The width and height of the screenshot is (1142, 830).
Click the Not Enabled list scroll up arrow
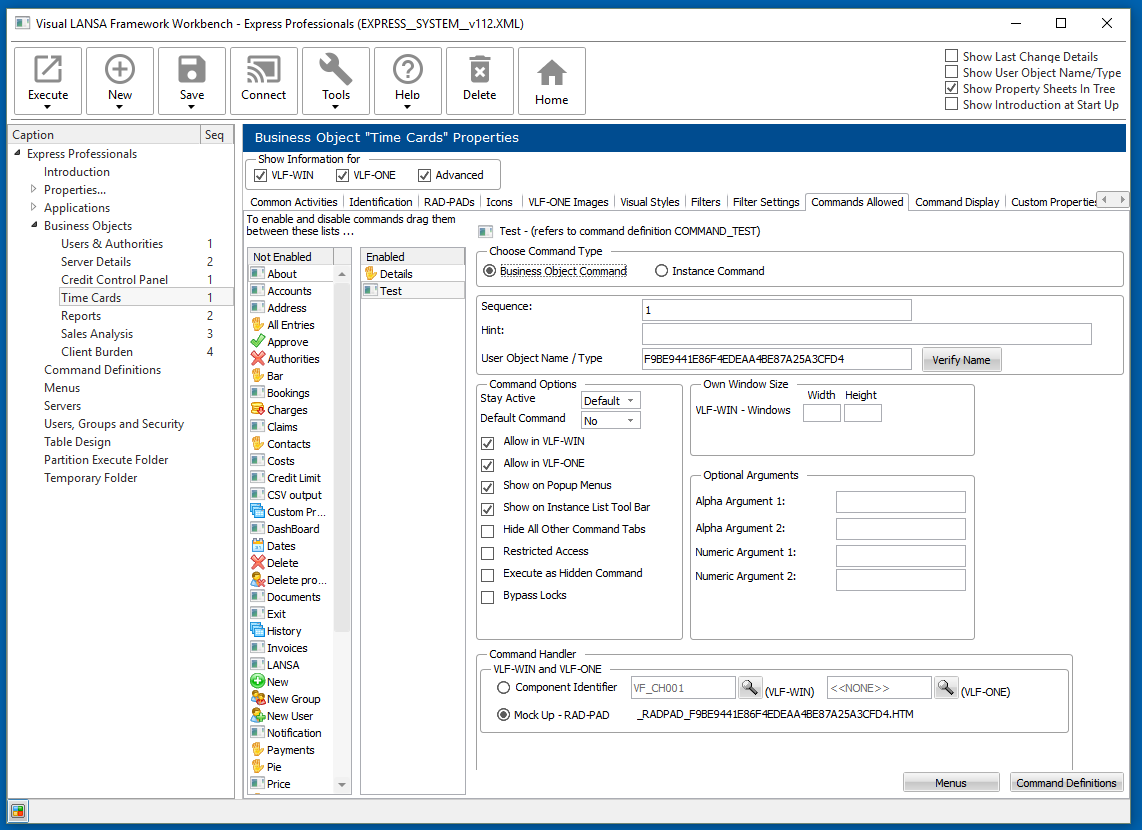pos(342,274)
